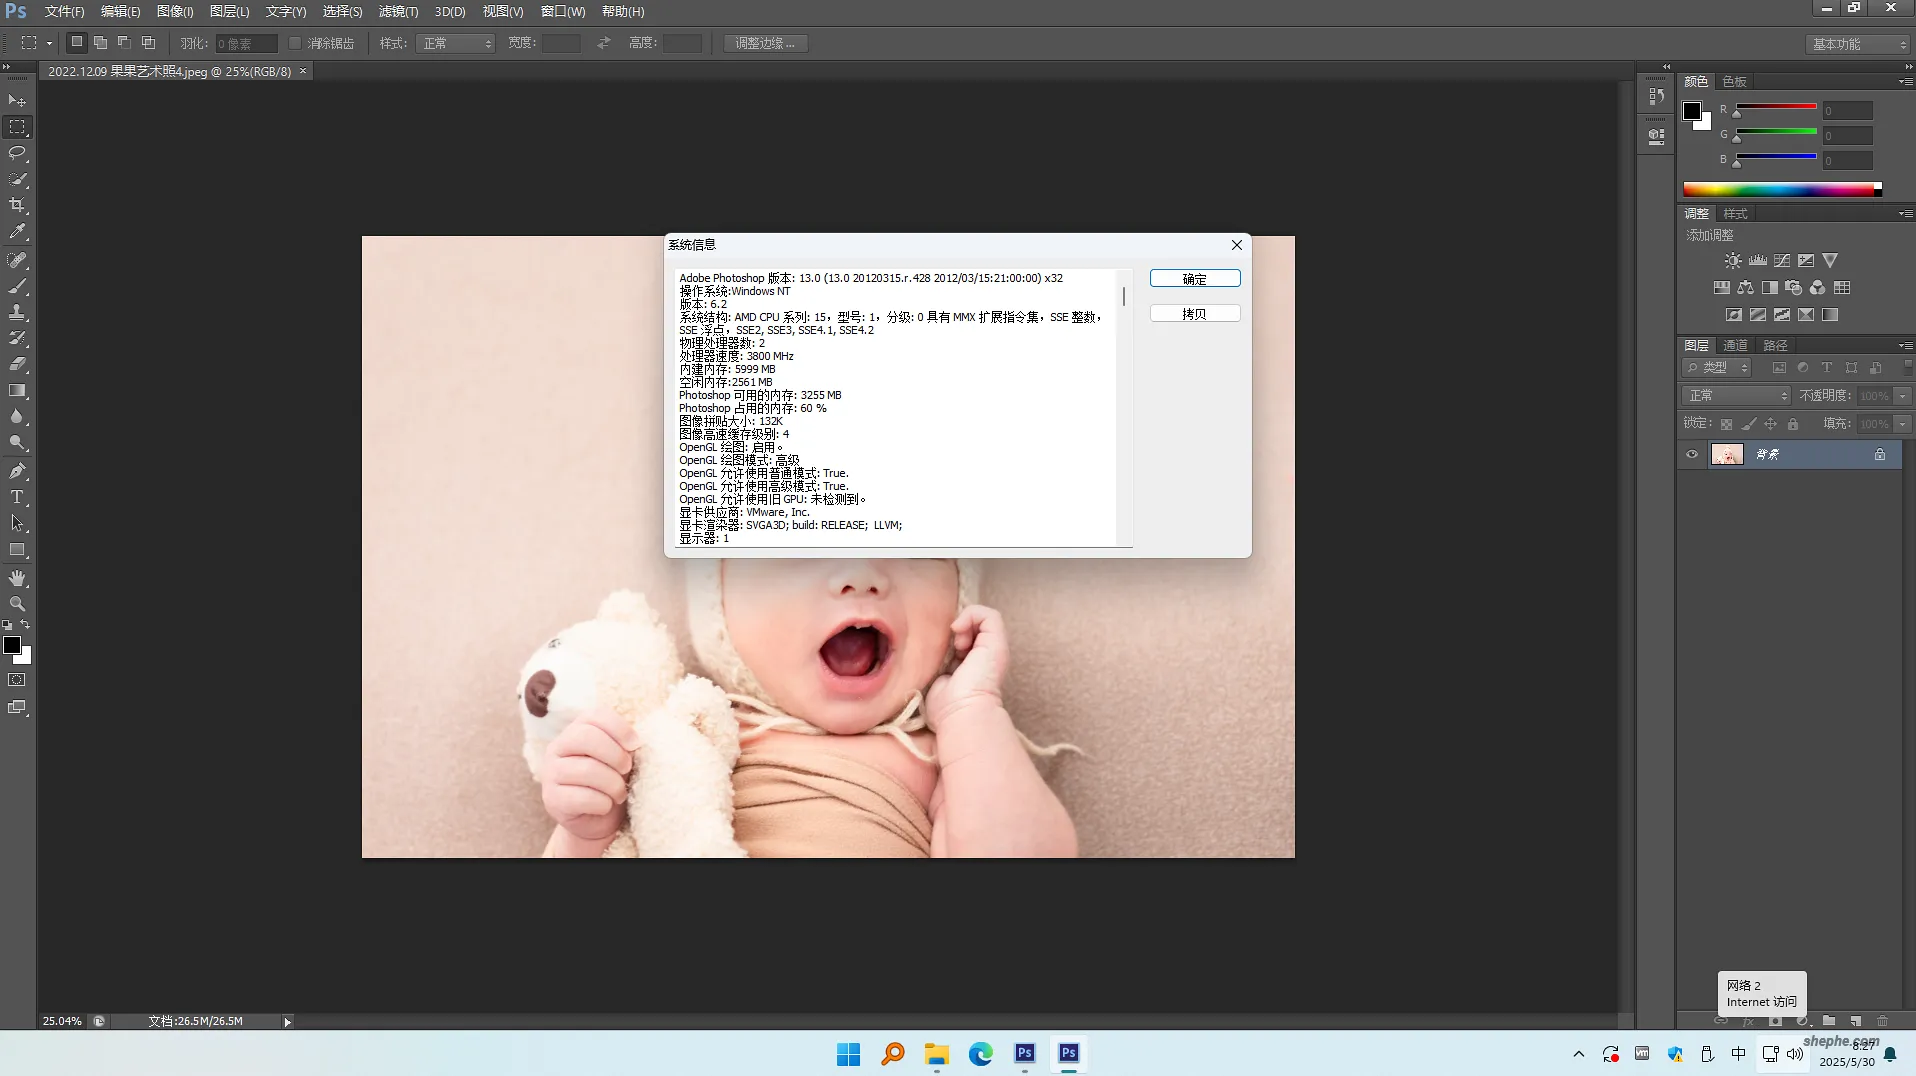Switch to the 通道 panel tab
The image size is (1916, 1076).
click(1736, 345)
